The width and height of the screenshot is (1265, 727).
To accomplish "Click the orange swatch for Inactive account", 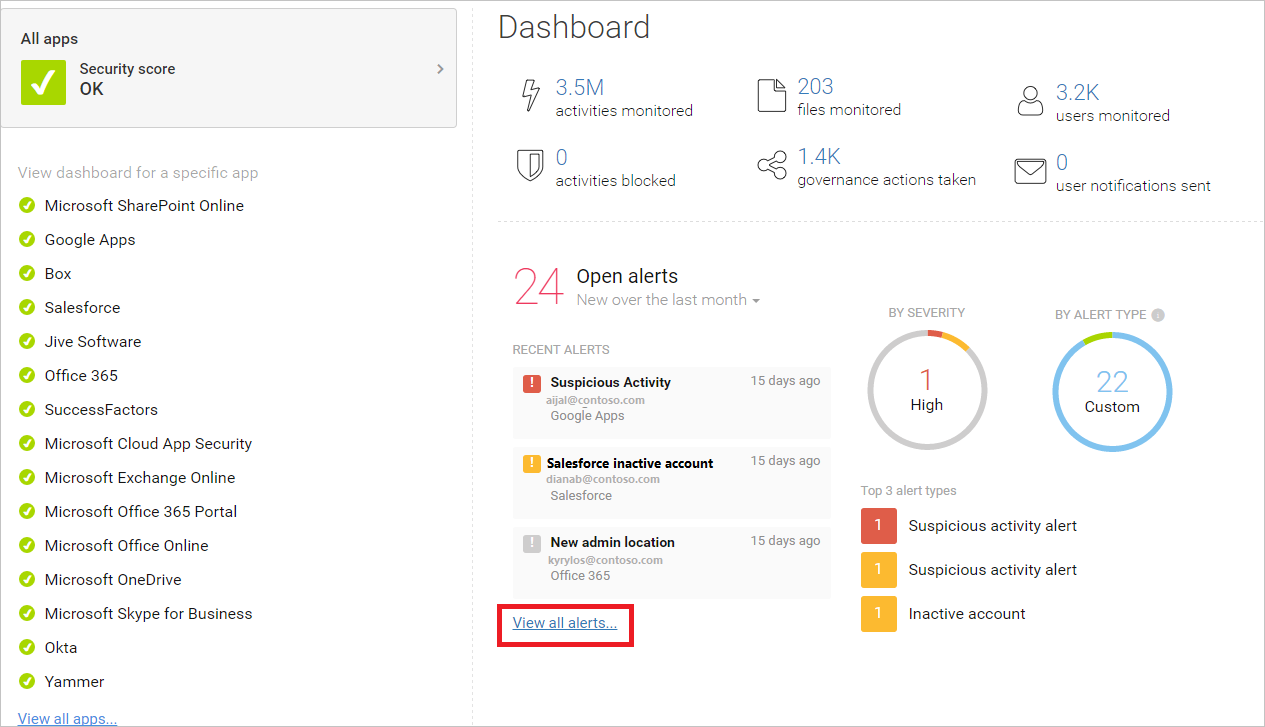I will 879,614.
